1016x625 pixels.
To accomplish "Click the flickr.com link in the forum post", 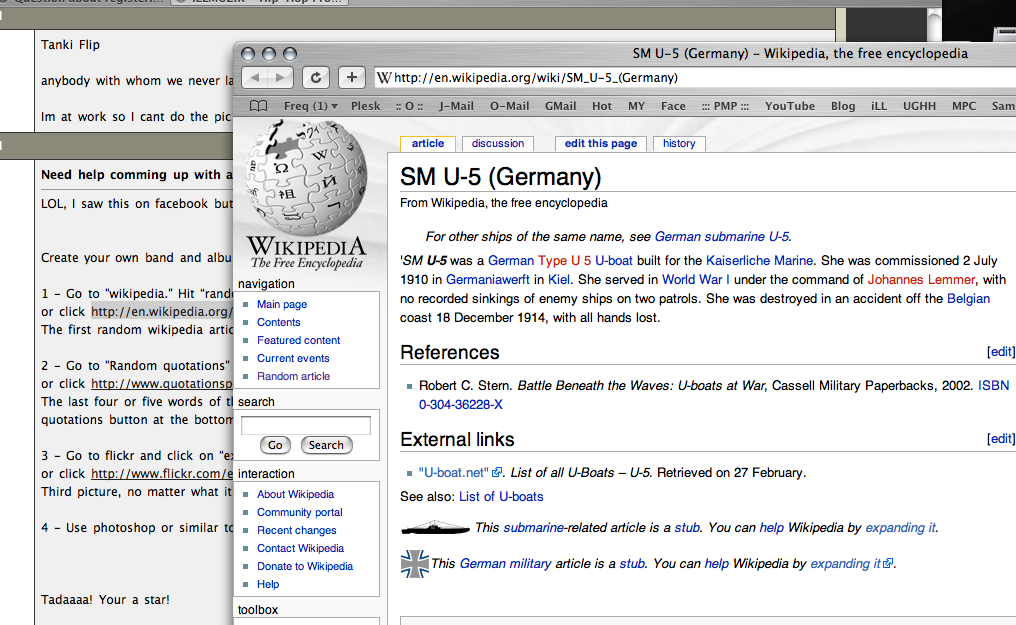I will (161, 474).
